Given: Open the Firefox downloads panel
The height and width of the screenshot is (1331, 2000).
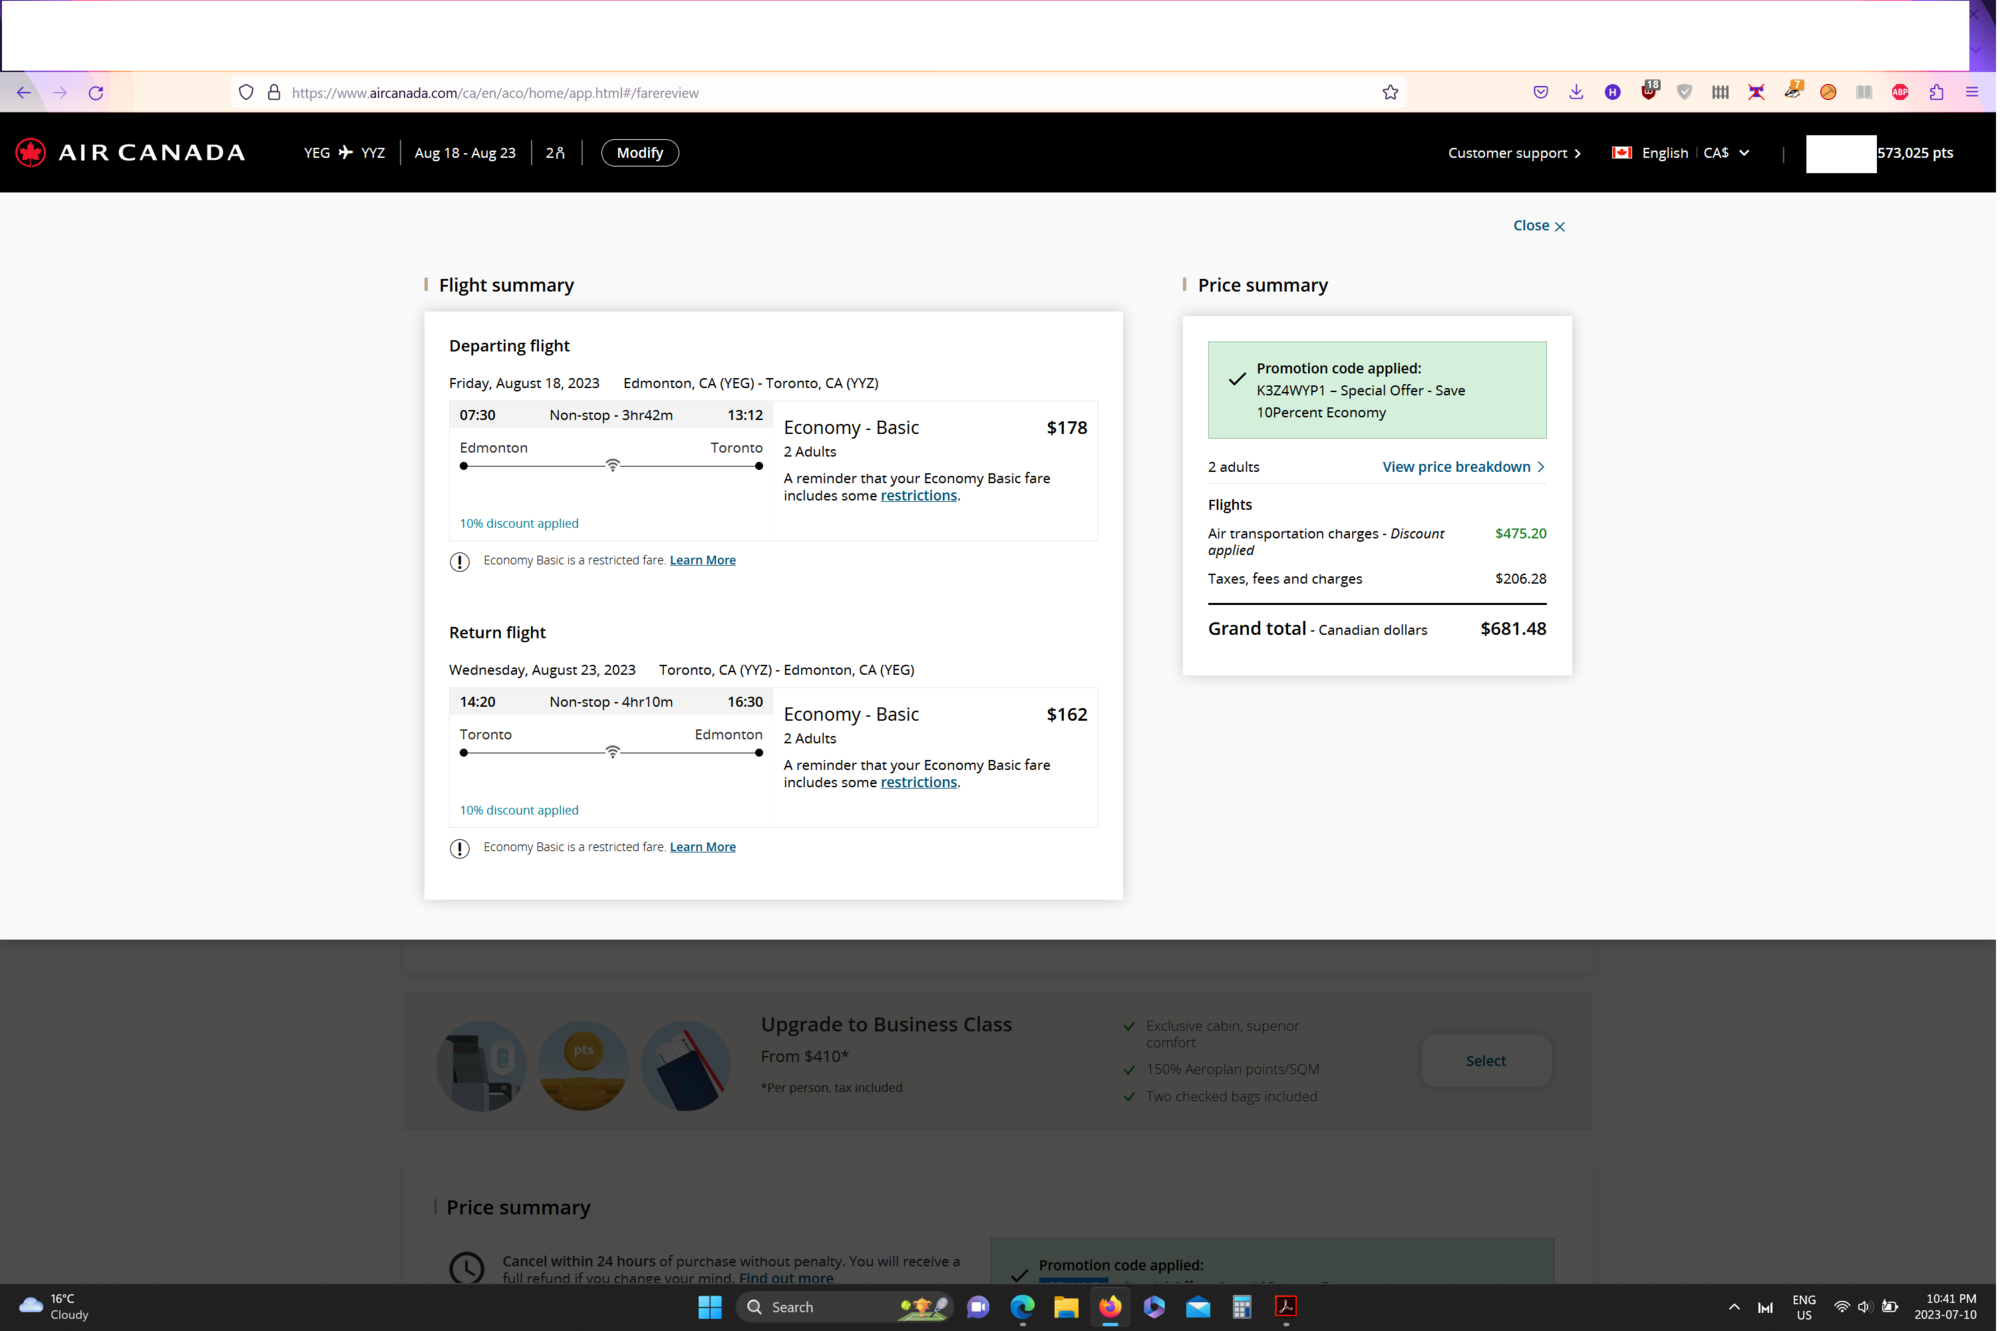Looking at the screenshot, I should (x=1576, y=93).
